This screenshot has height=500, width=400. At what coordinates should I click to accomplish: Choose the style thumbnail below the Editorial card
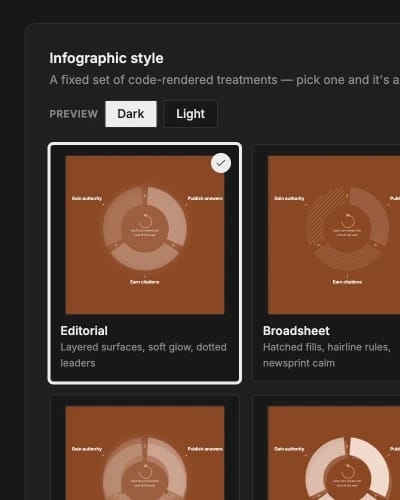click(x=145, y=453)
